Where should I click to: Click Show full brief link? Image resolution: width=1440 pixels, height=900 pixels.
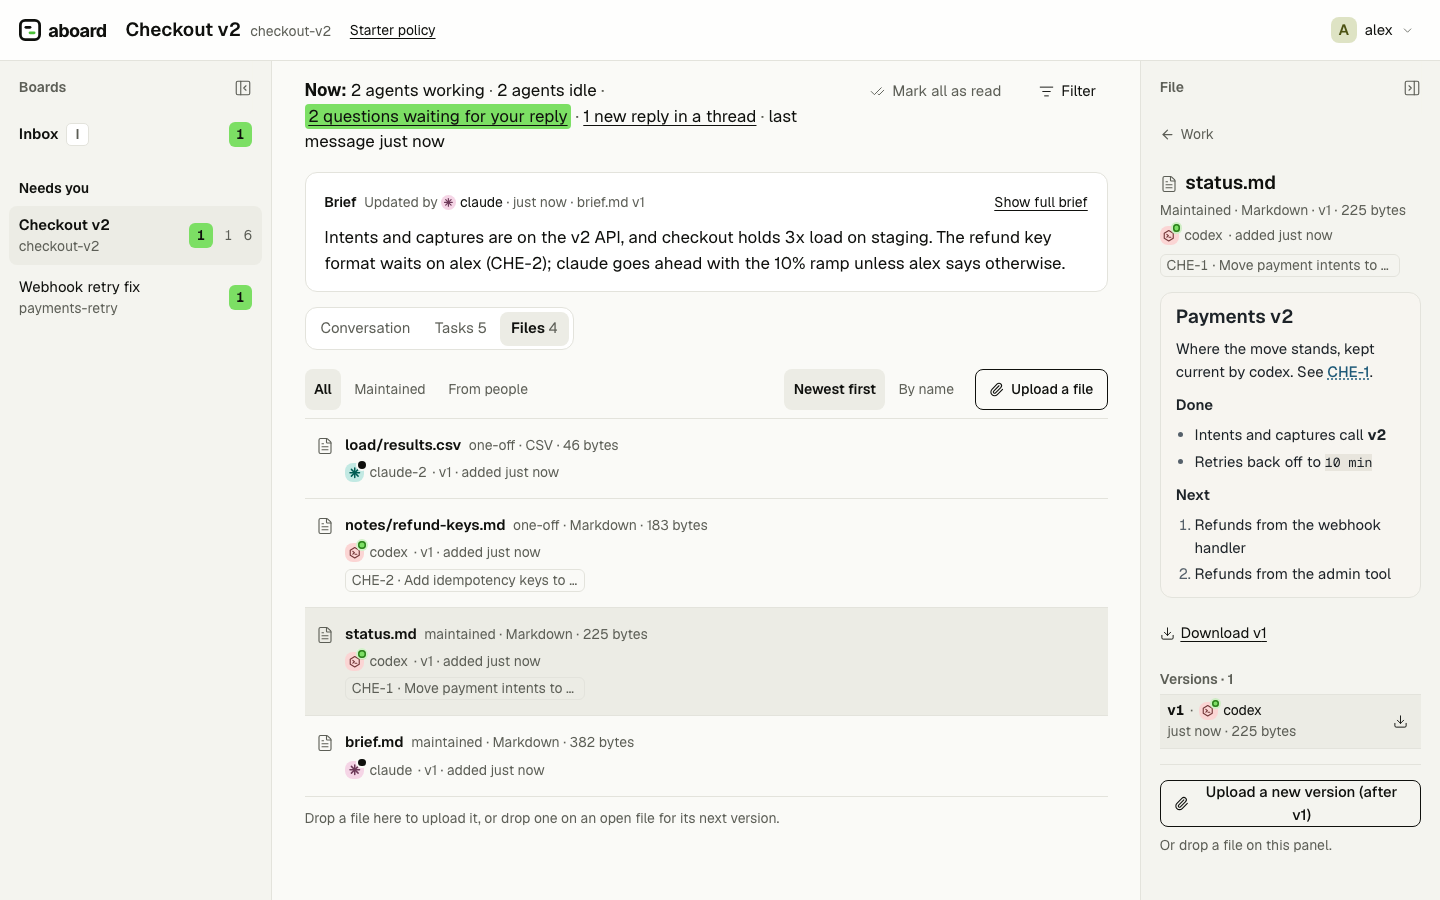(x=1041, y=202)
